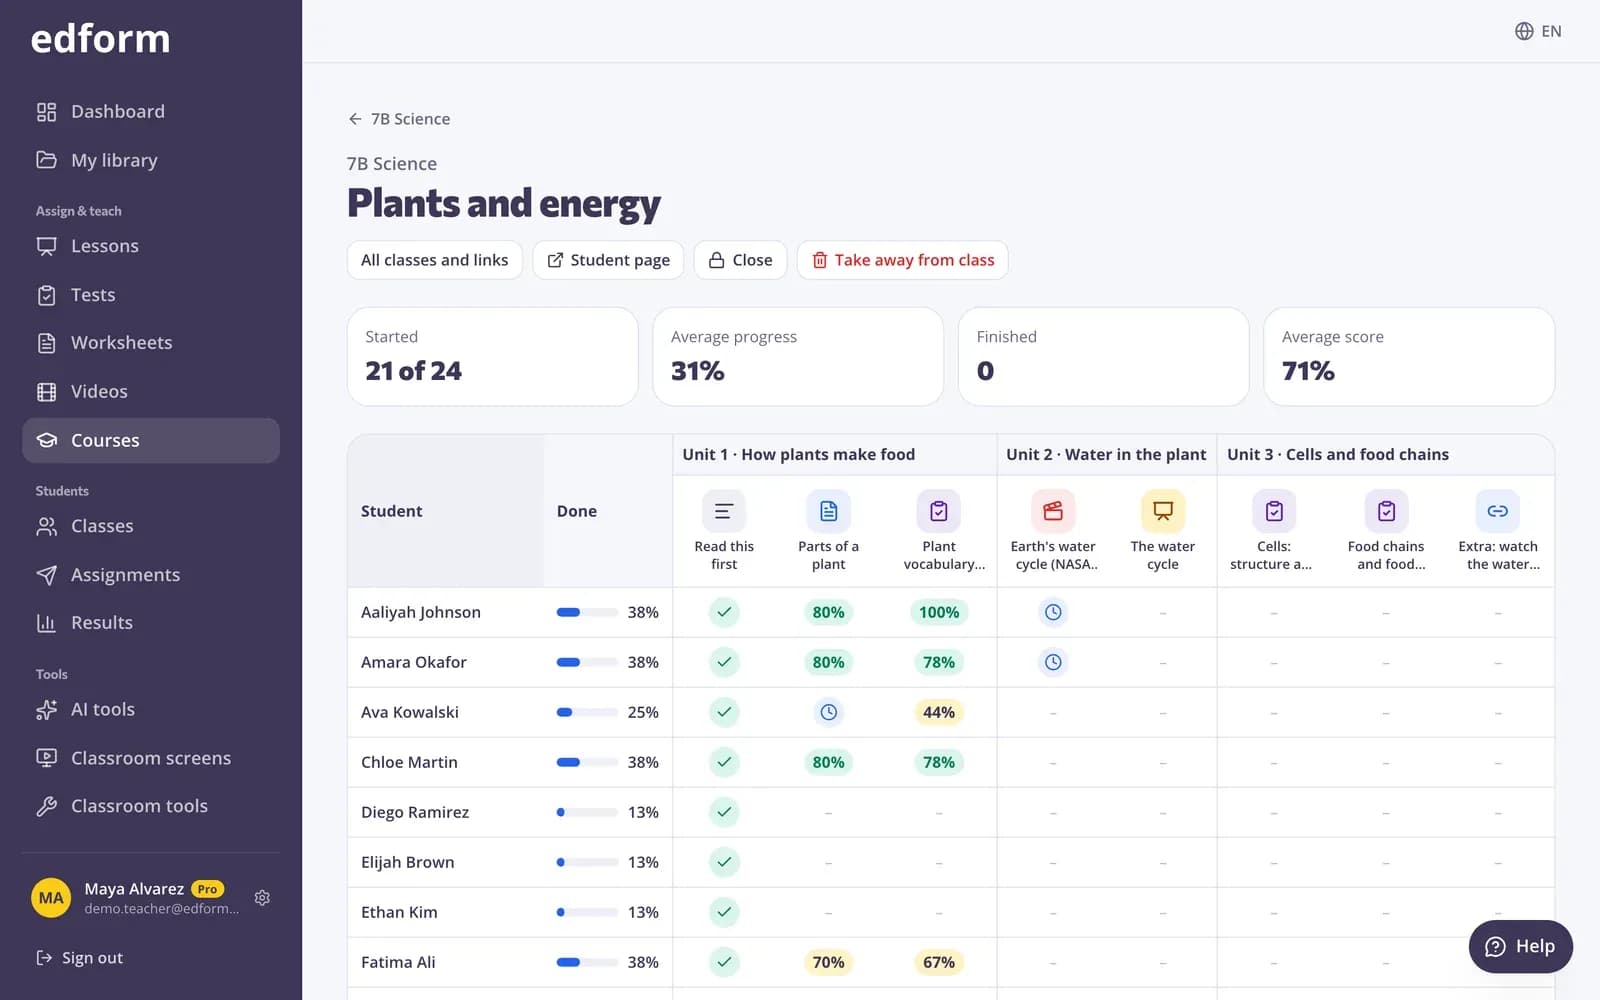Open Cells: structure test icon
The image size is (1600, 1000).
(1274, 511)
